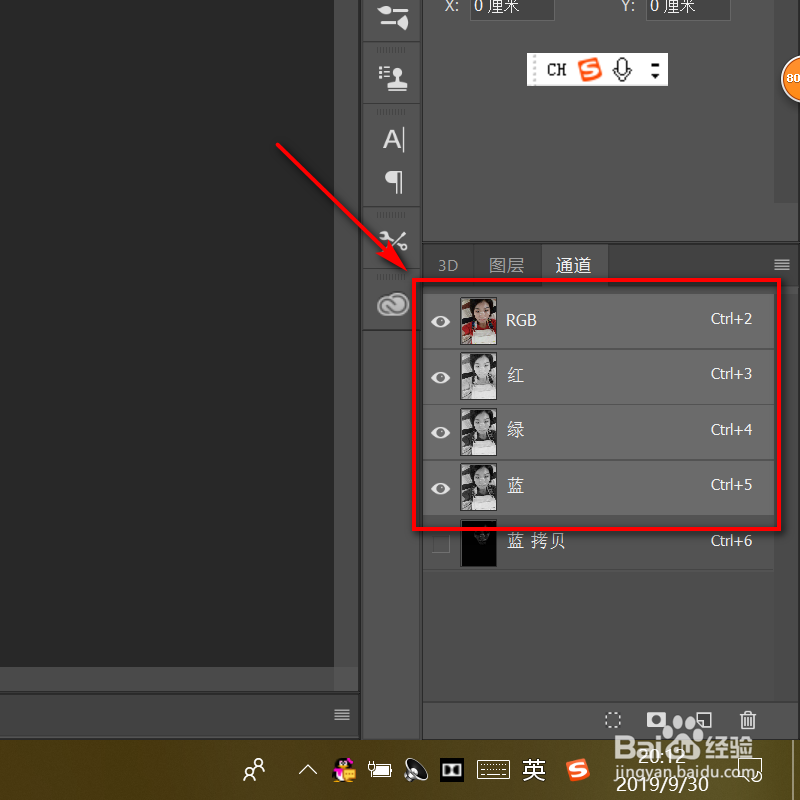
Task: Toggle 英 input mode indicator
Action: coord(534,769)
